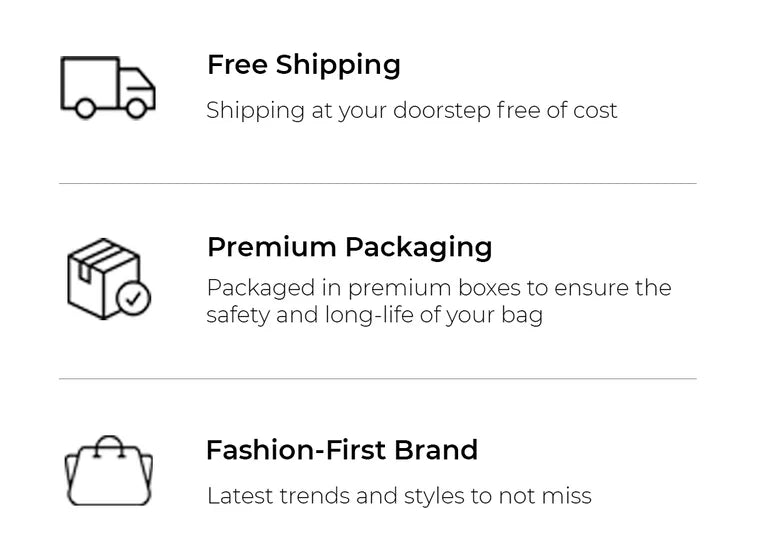Click the 'Packaged in premium boxes' description line
The image size is (767, 556).
438,288
